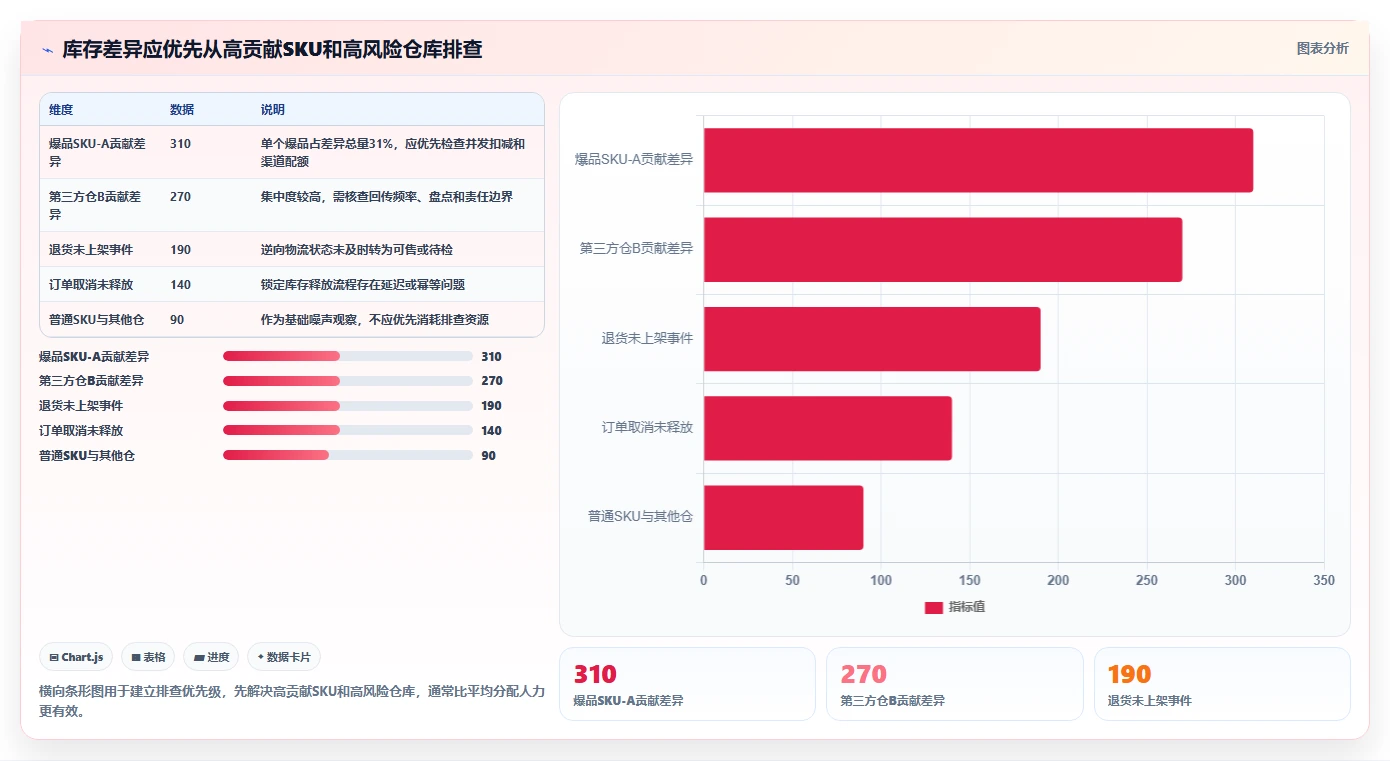Screen dimensions: 1390x761
Task: Click the progress list value 90
Action: pos(488,456)
